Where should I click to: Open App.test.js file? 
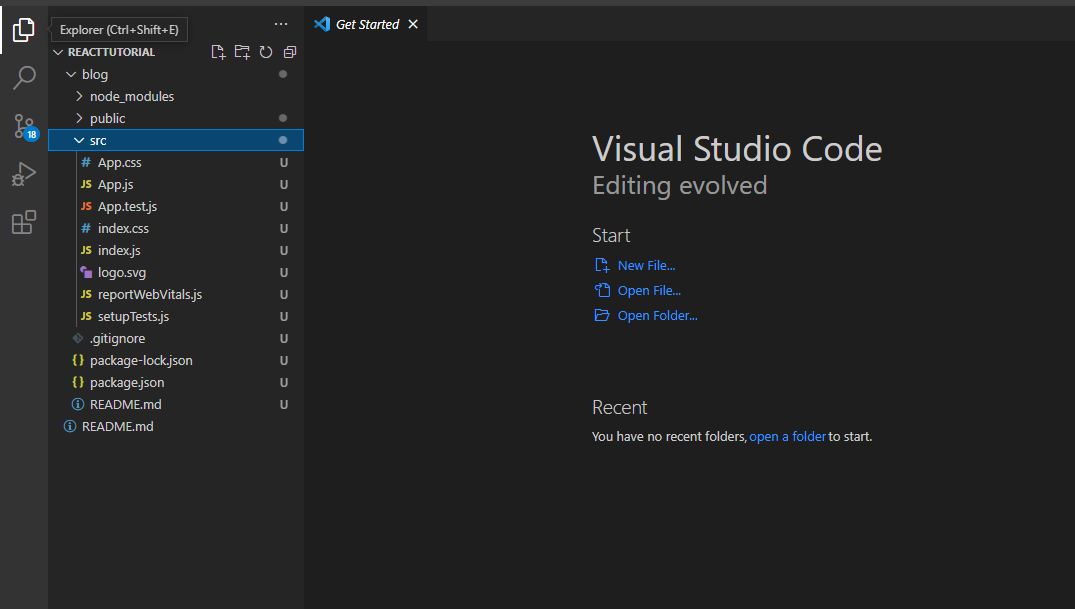(176, 206)
